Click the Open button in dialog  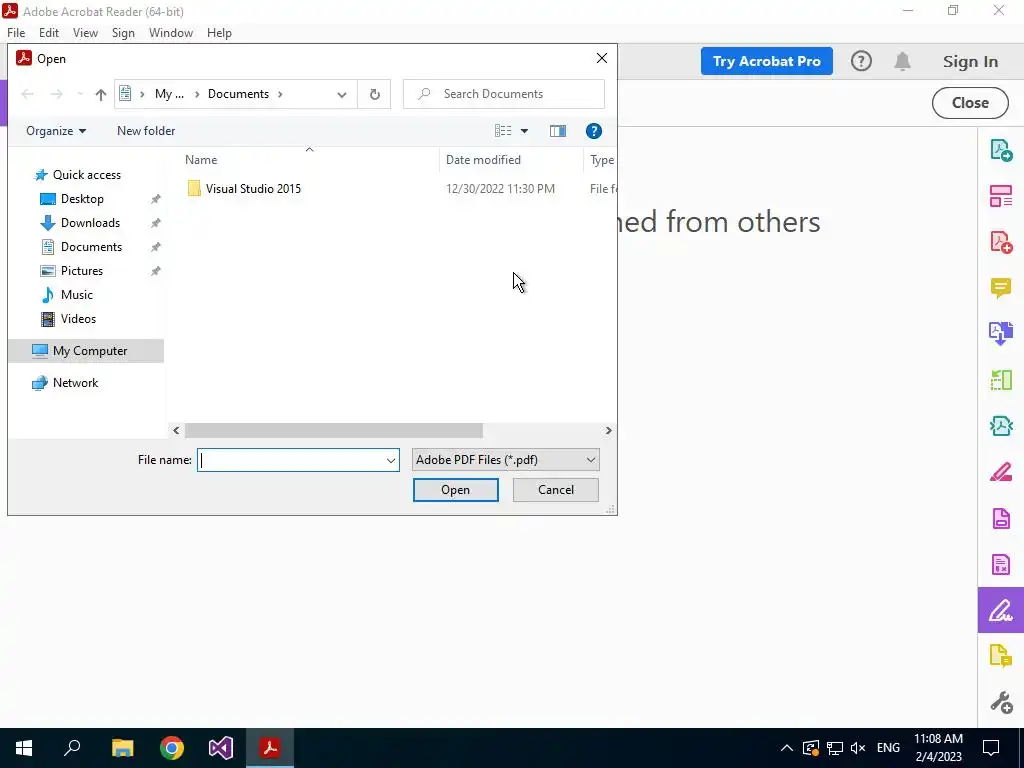pos(455,490)
